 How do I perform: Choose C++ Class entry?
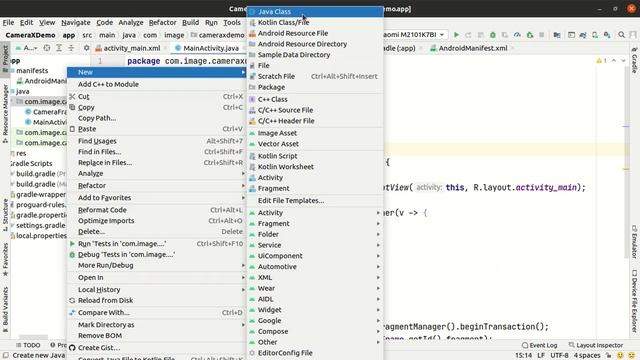(315, 99)
